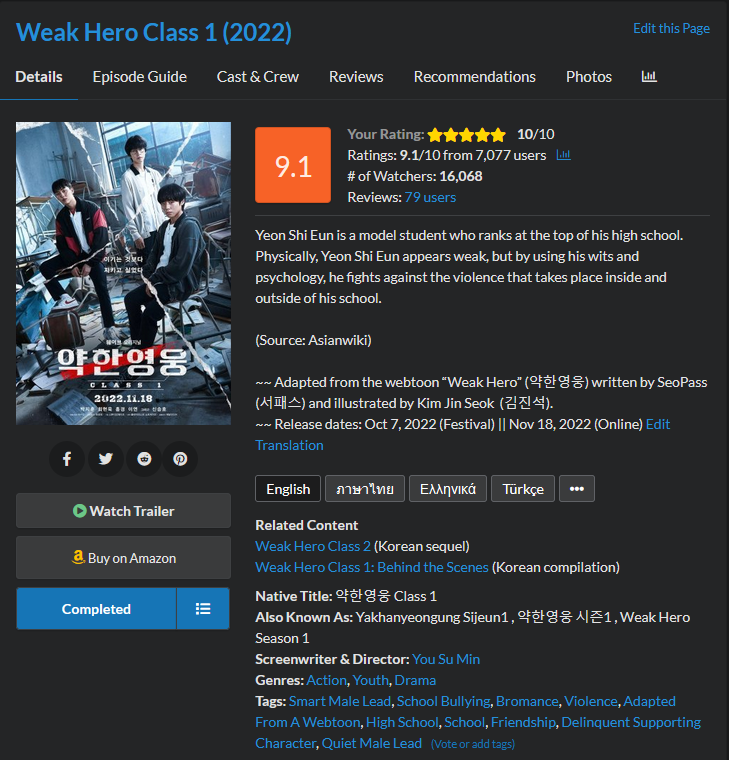This screenshot has width=729, height=760.
Task: Open Weak Hero Class 2 link
Action: click(x=313, y=546)
